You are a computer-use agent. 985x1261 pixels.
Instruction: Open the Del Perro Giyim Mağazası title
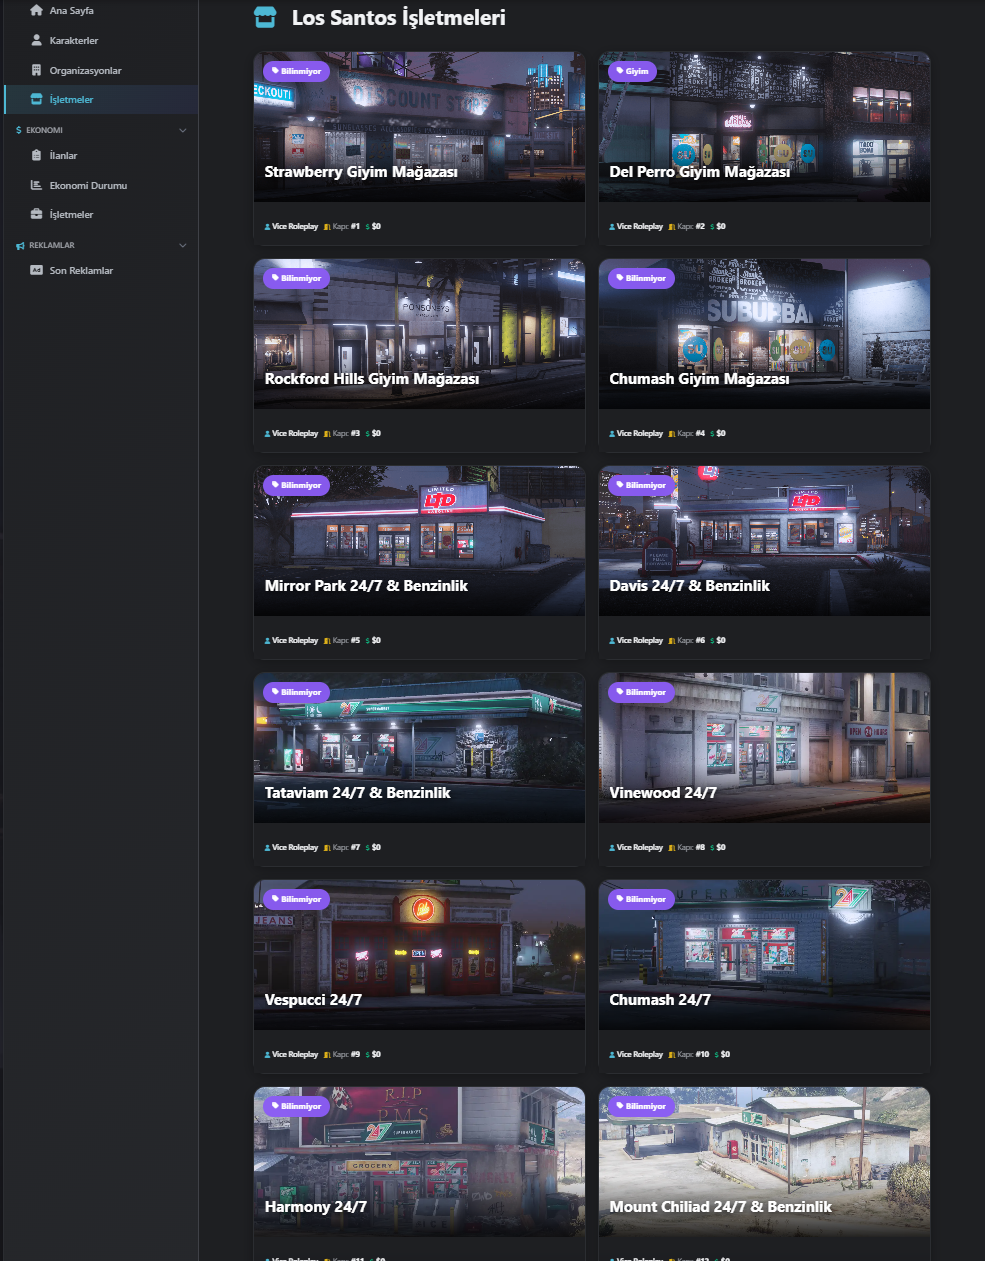(x=699, y=172)
